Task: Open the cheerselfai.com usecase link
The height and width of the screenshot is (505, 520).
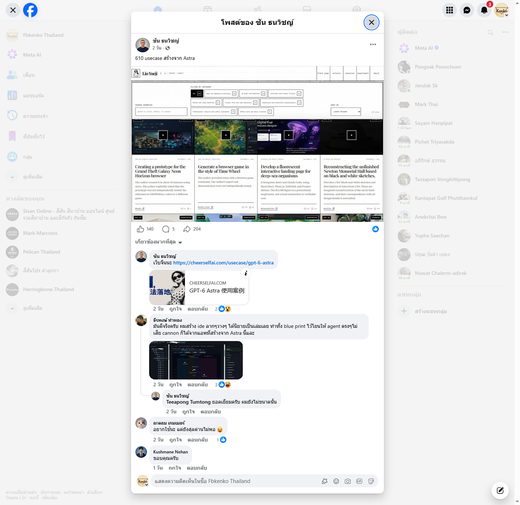Action: [x=223, y=263]
